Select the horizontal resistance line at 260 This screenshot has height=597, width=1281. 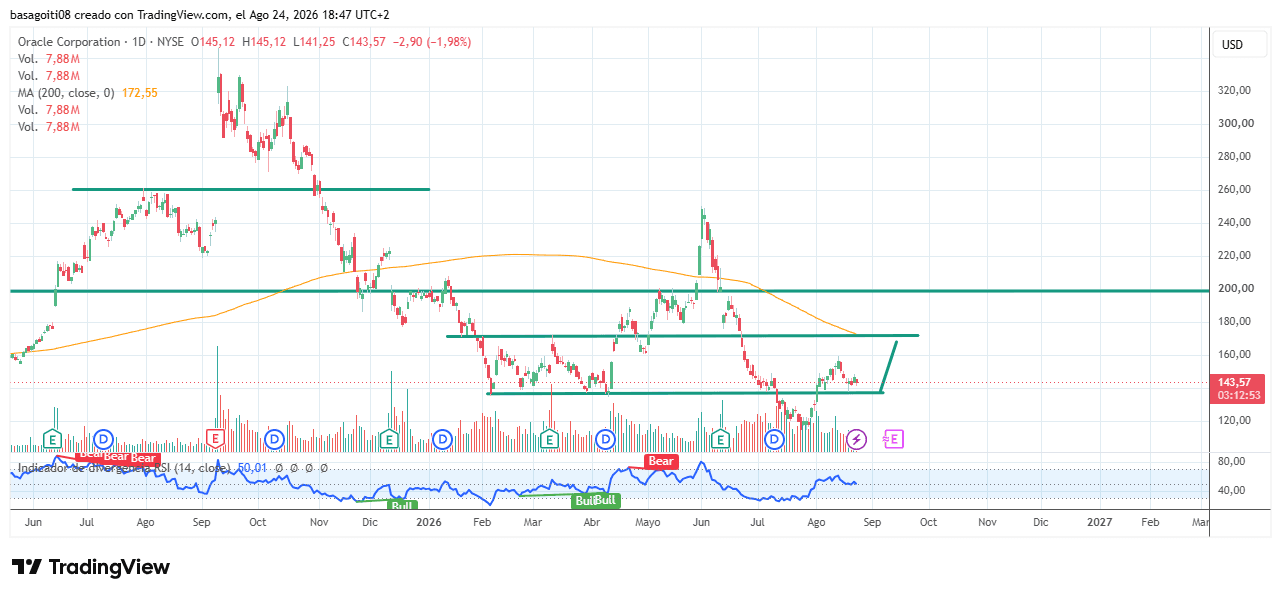(251, 189)
